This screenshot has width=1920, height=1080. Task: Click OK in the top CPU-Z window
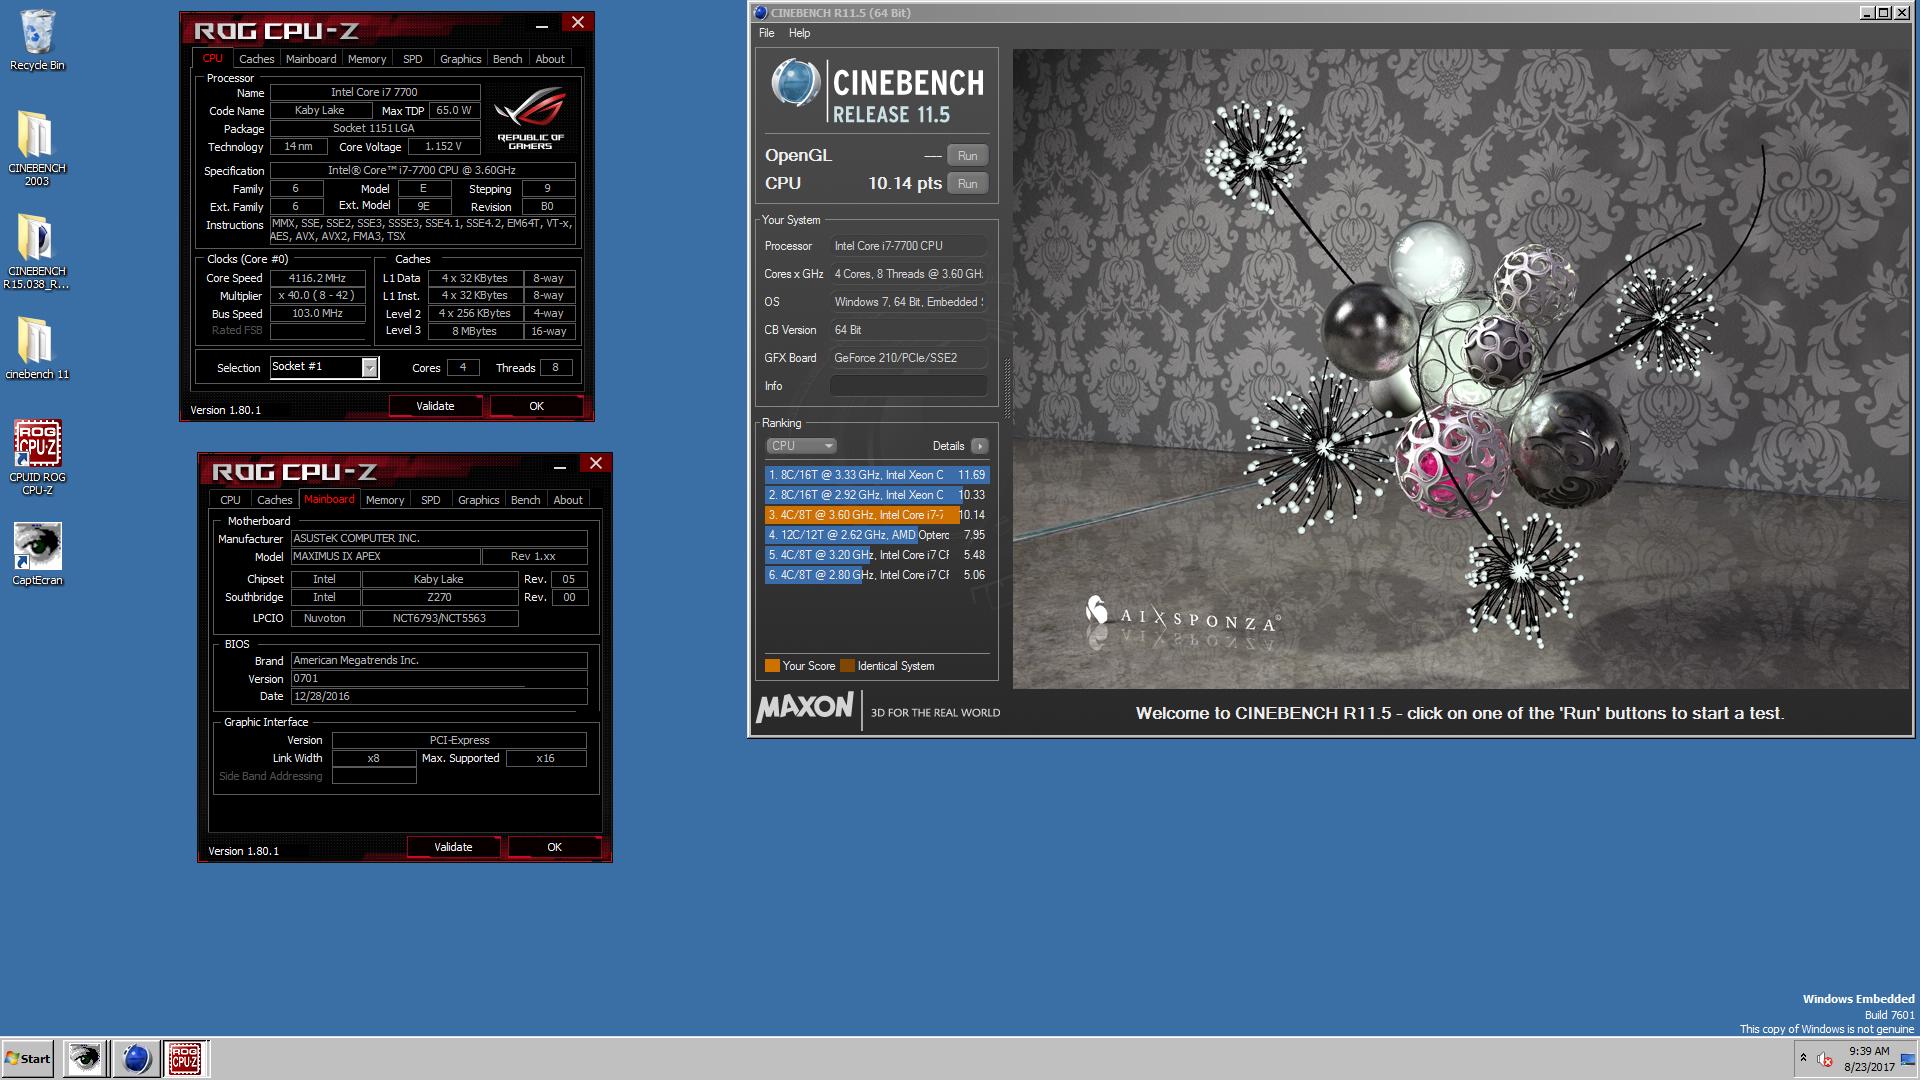click(536, 406)
